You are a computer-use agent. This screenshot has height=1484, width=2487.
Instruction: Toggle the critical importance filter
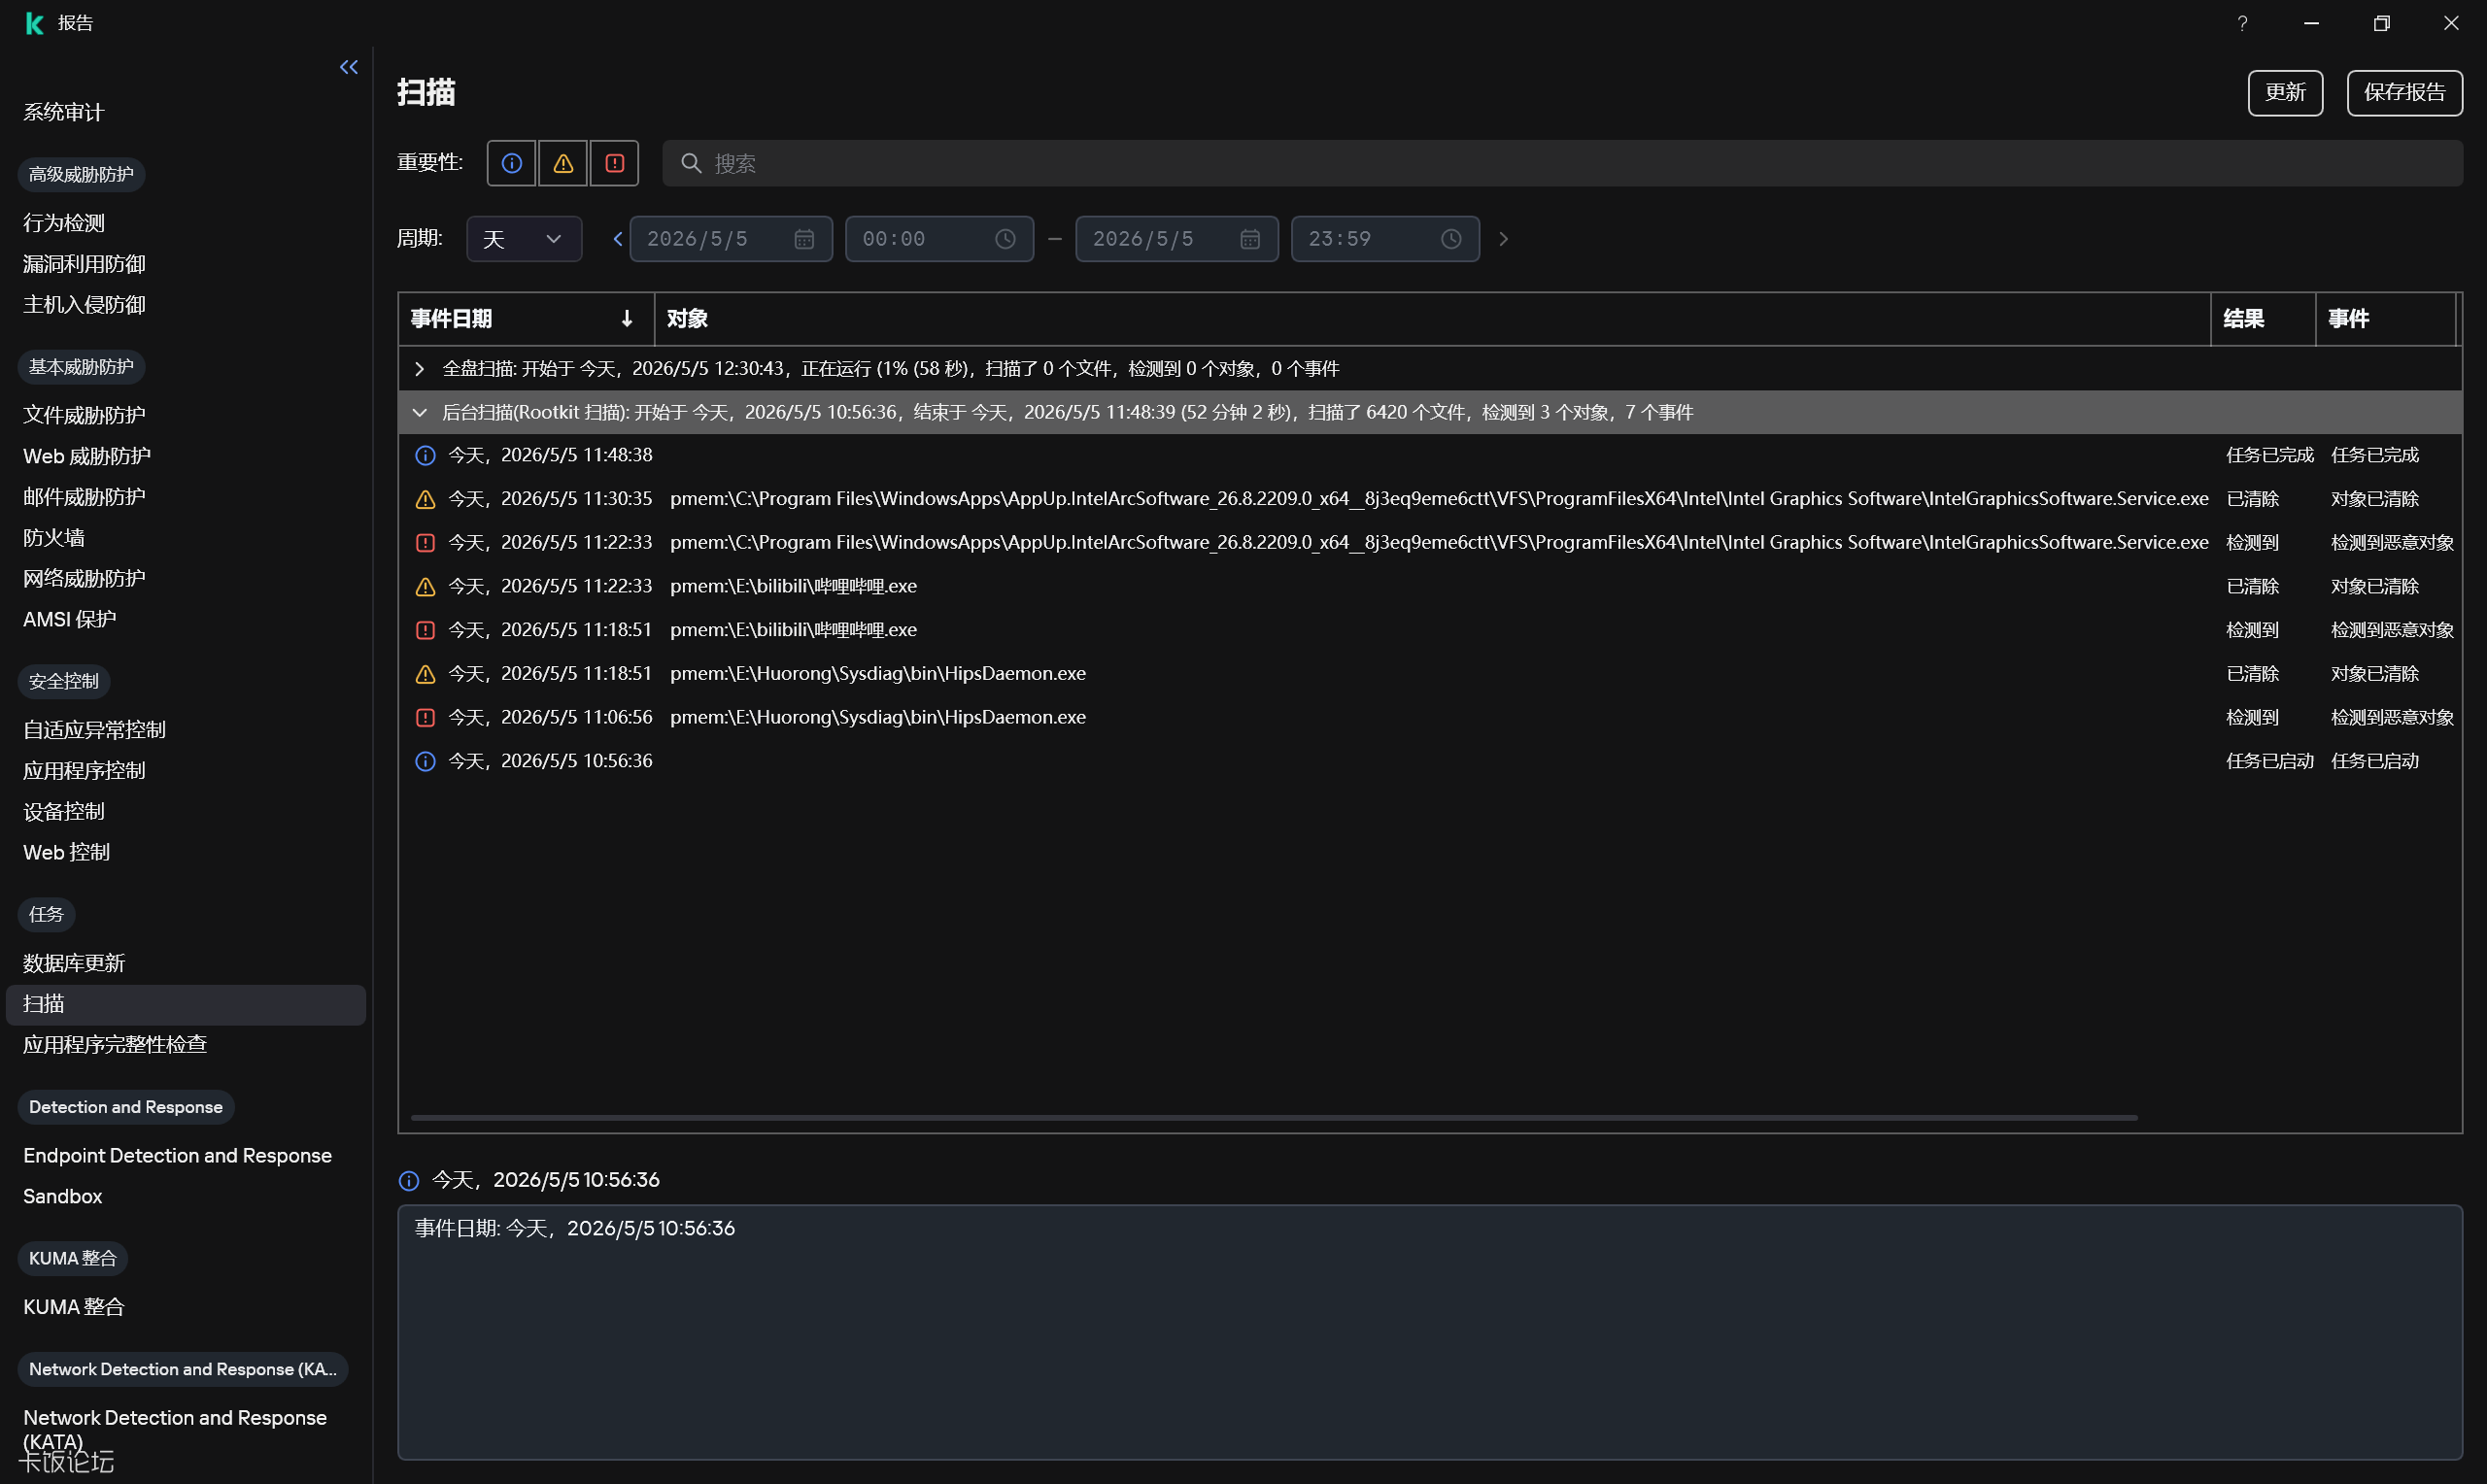(615, 163)
